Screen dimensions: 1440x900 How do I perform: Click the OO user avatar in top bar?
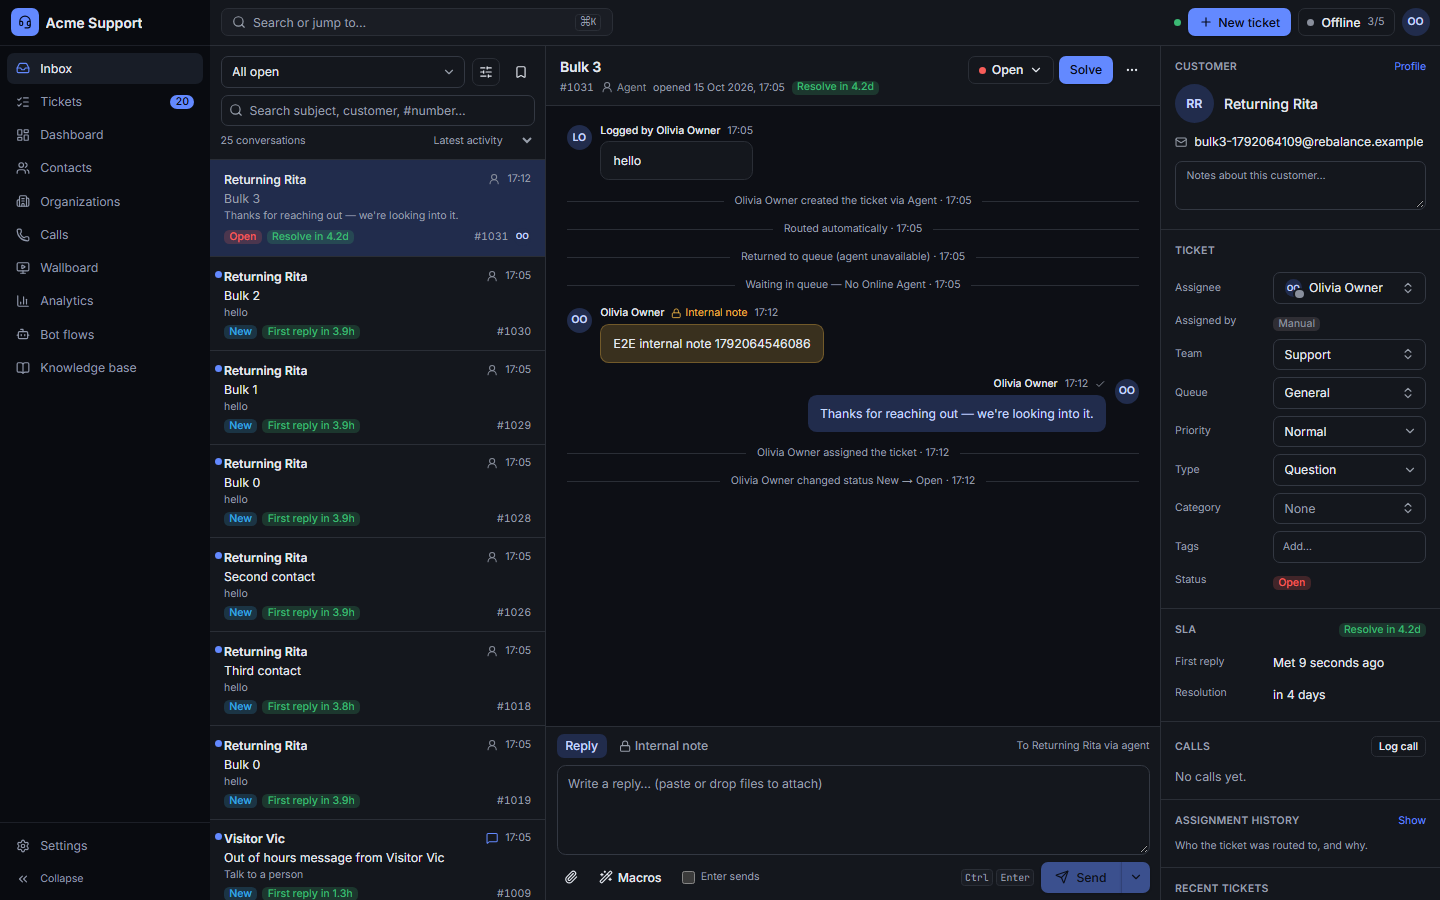pos(1415,22)
